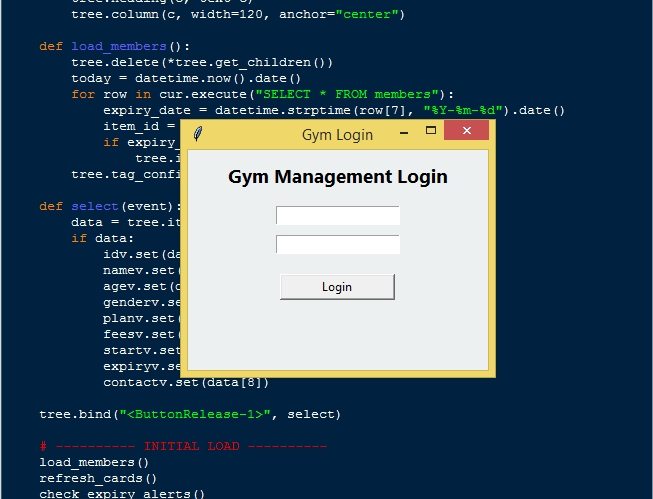The height and width of the screenshot is (499, 653).
Task: Click the expiry_date strptime code line
Action: (334, 110)
